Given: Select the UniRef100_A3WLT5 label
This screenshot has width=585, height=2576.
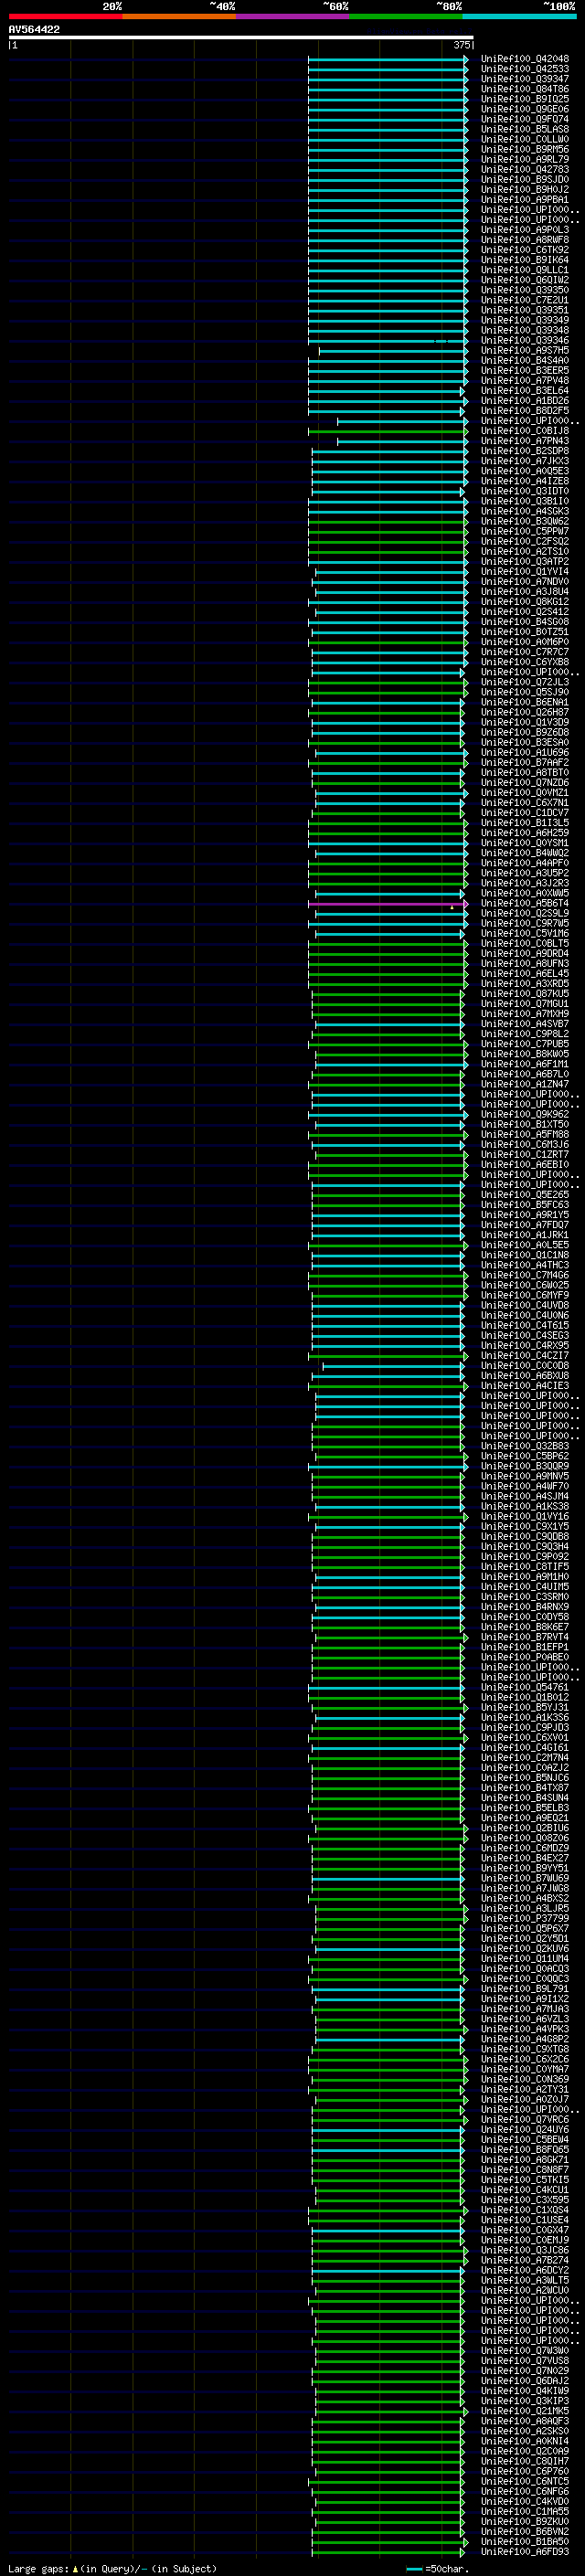Looking at the screenshot, I should [x=525, y=2280].
